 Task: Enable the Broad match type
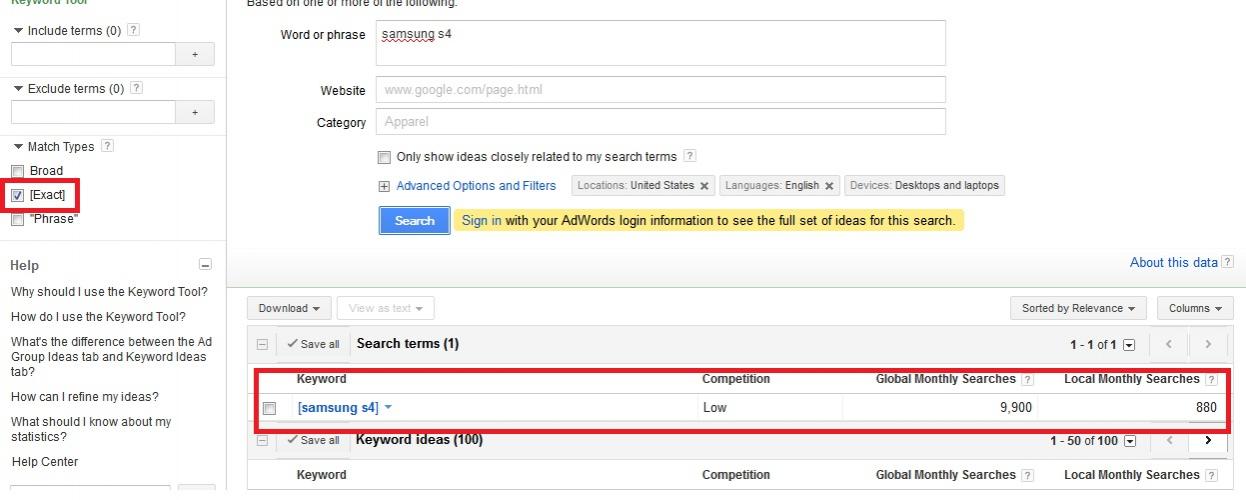click(x=17, y=171)
